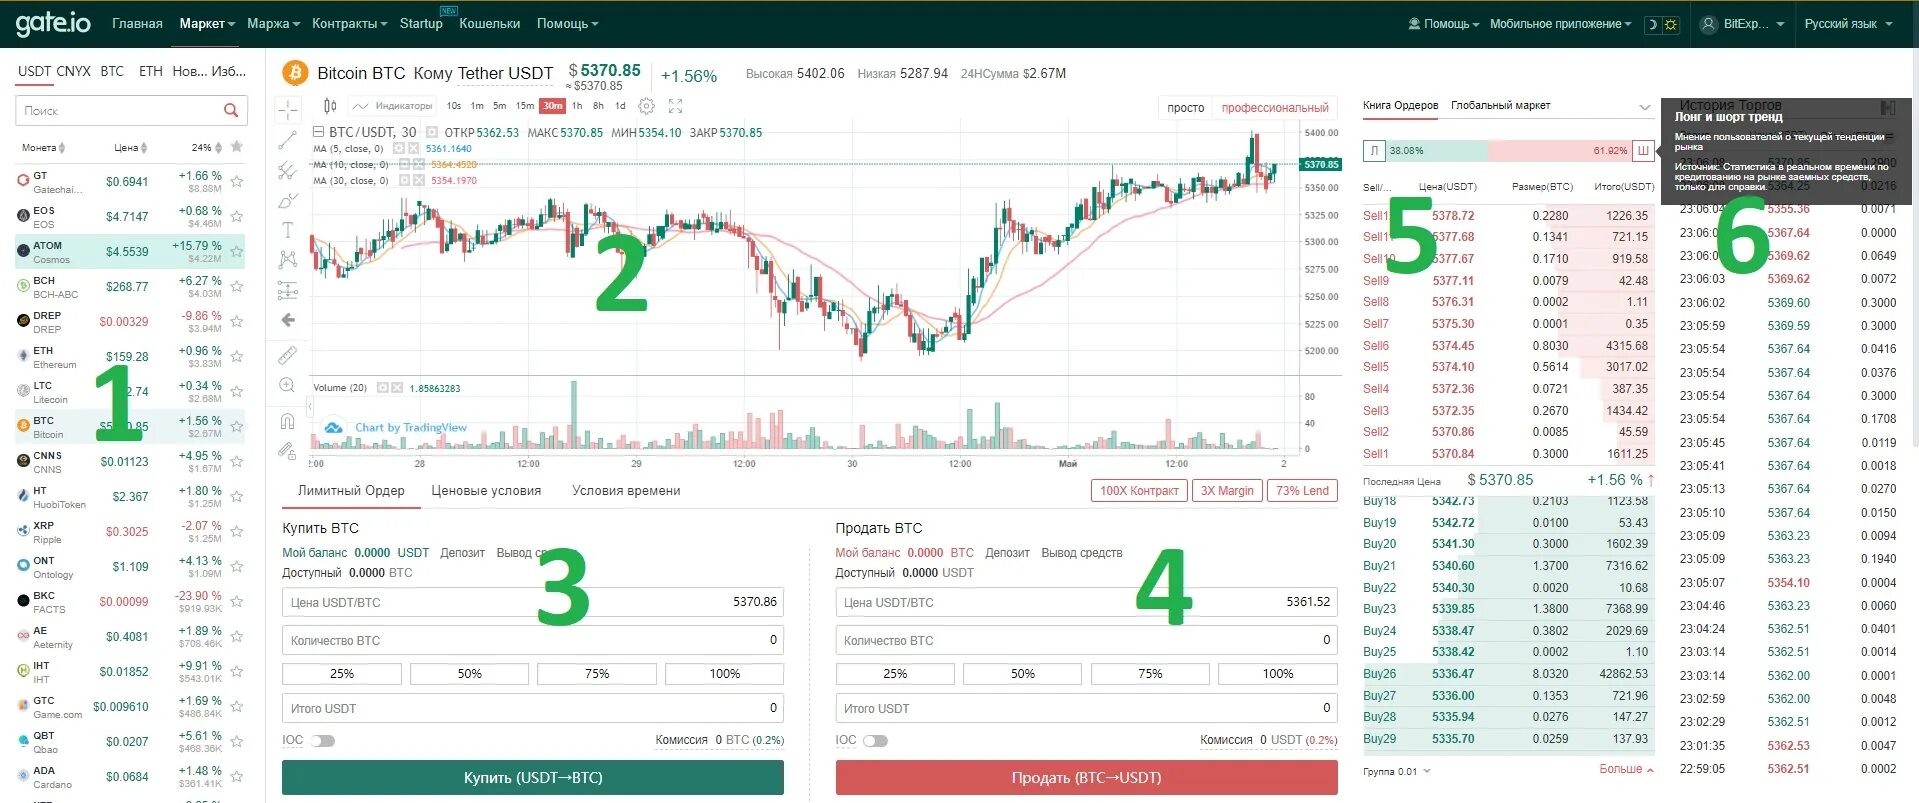Click the long 'Л' vote box
This screenshot has height=803, width=1919.
(1374, 151)
